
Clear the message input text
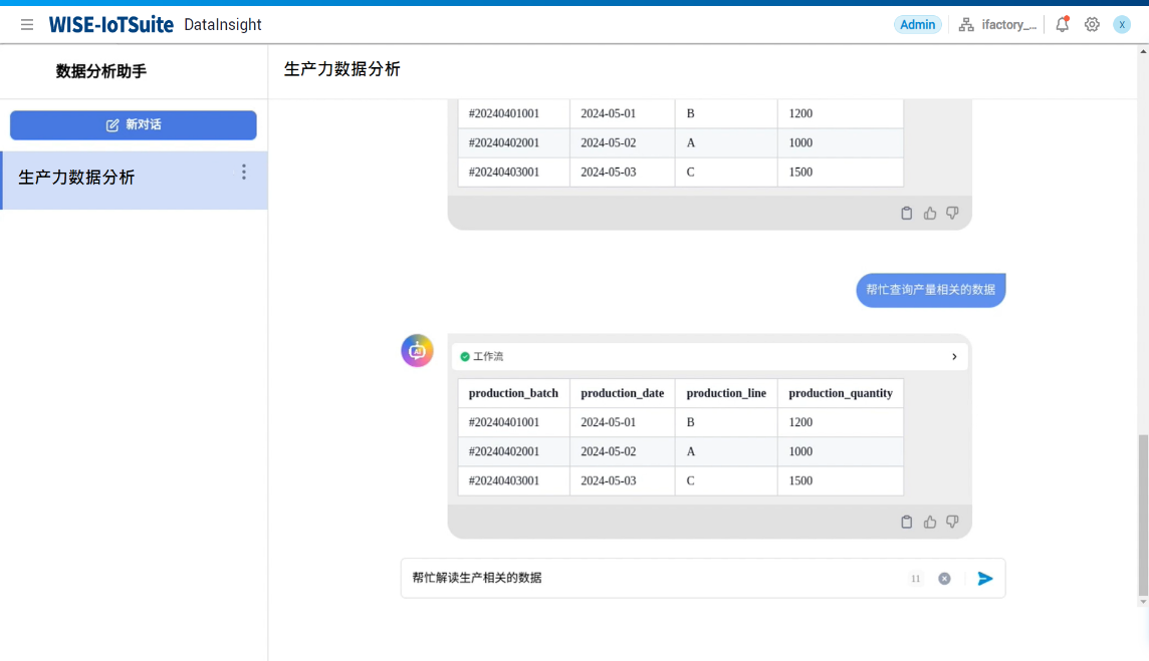tap(944, 579)
